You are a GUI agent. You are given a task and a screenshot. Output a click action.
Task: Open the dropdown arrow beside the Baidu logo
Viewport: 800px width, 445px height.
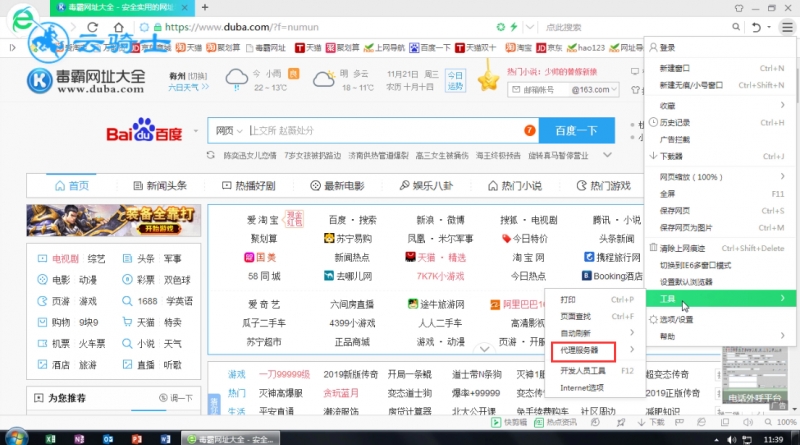(195, 131)
